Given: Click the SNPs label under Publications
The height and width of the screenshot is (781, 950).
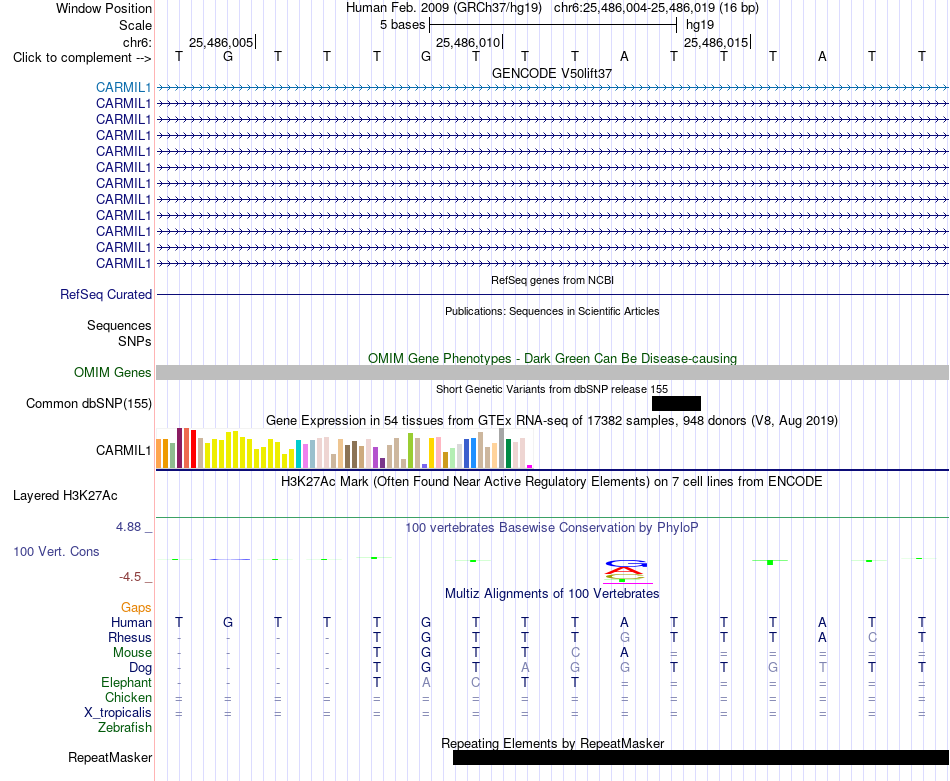Looking at the screenshot, I should 135,342.
